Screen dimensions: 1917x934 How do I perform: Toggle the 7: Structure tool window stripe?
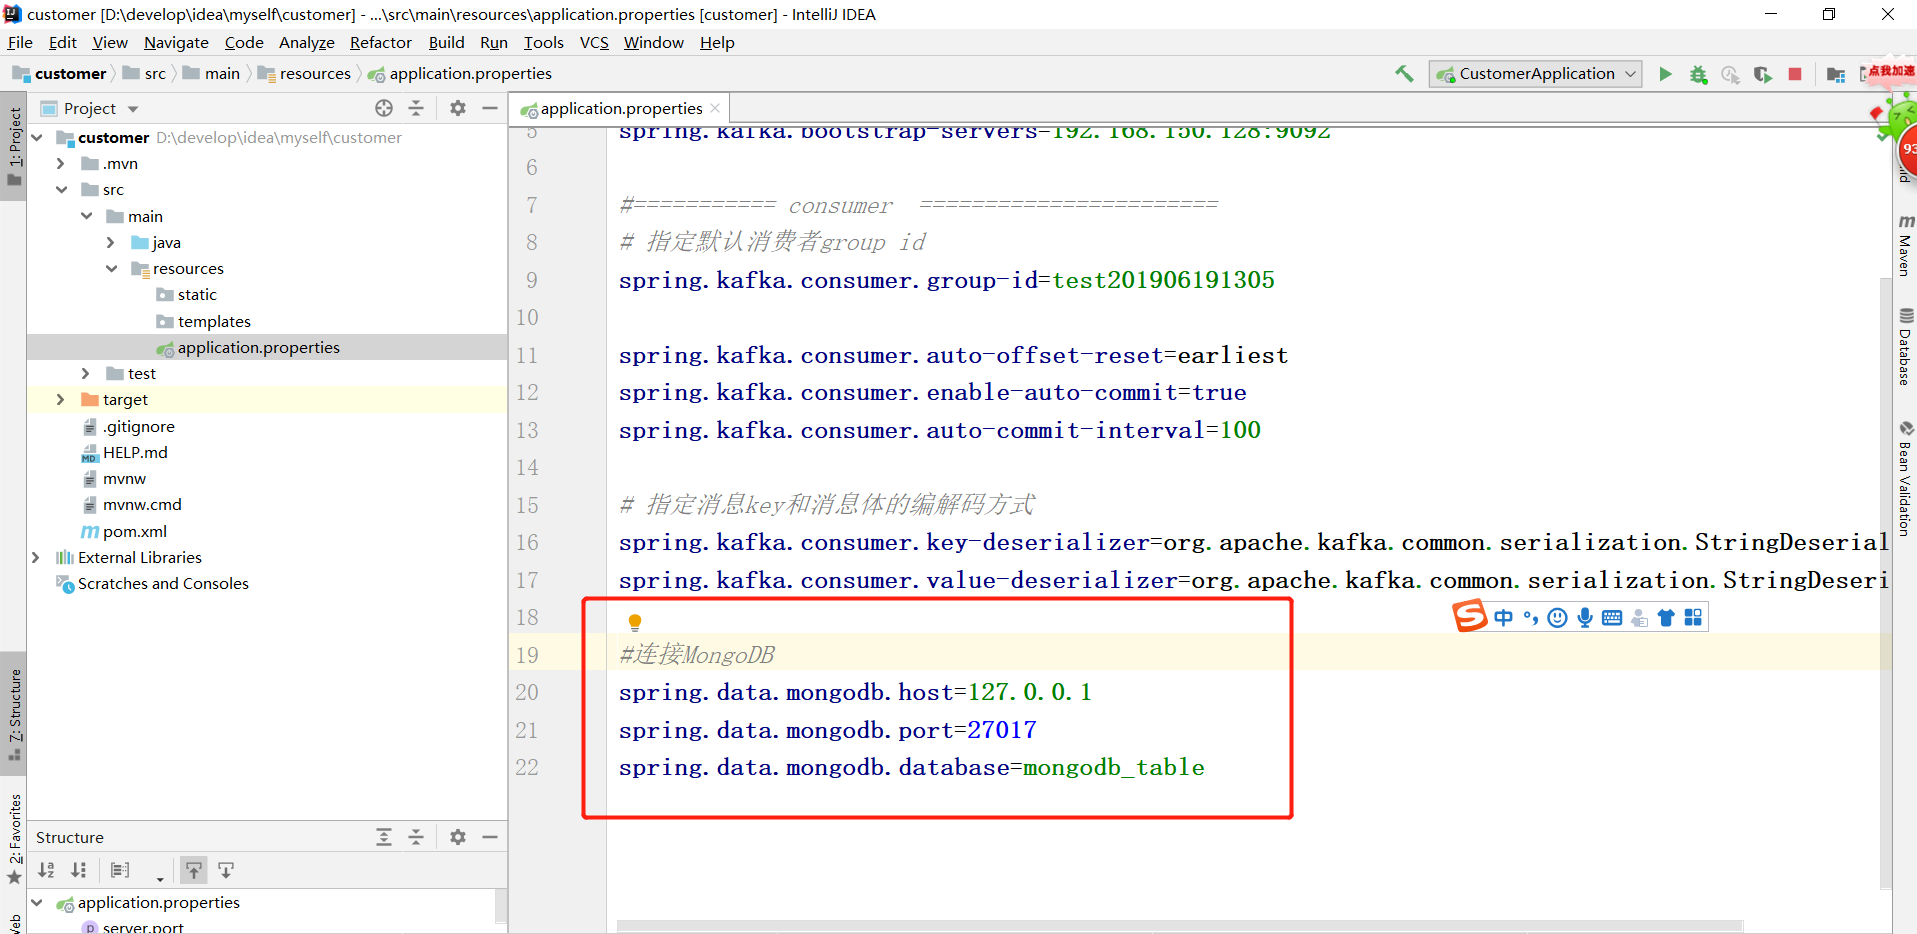click(14, 712)
